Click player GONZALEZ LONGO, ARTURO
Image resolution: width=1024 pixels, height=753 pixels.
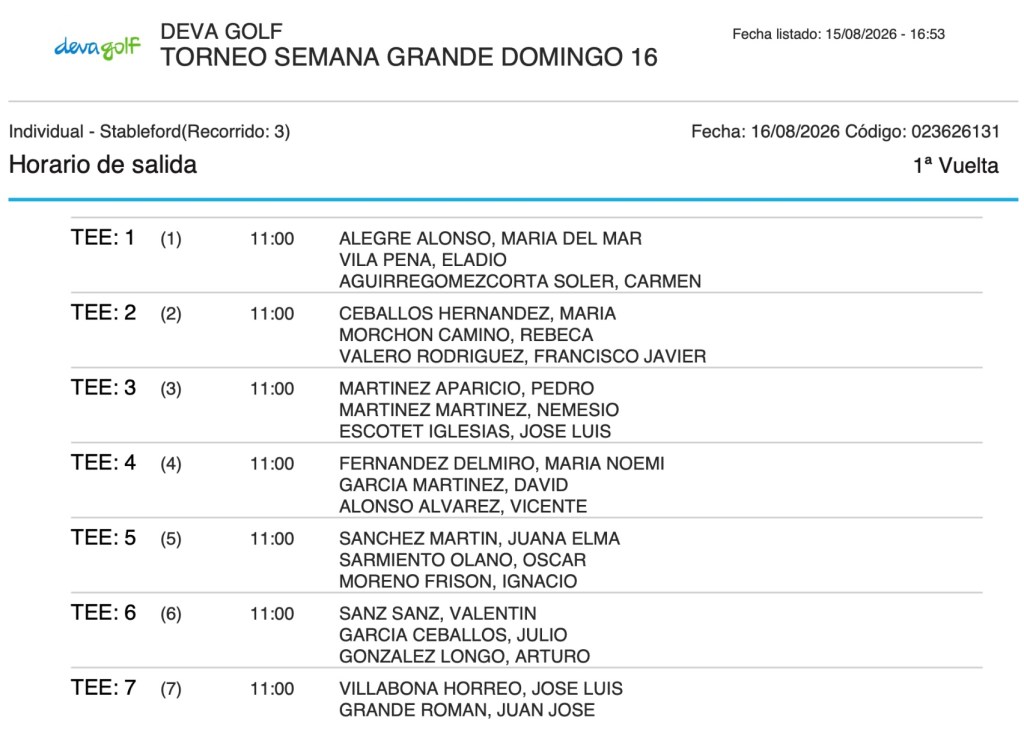point(464,656)
